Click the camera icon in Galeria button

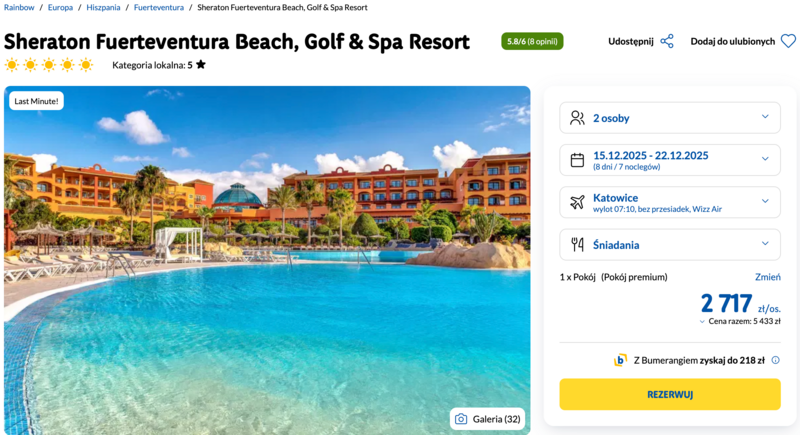pyautogui.click(x=460, y=418)
